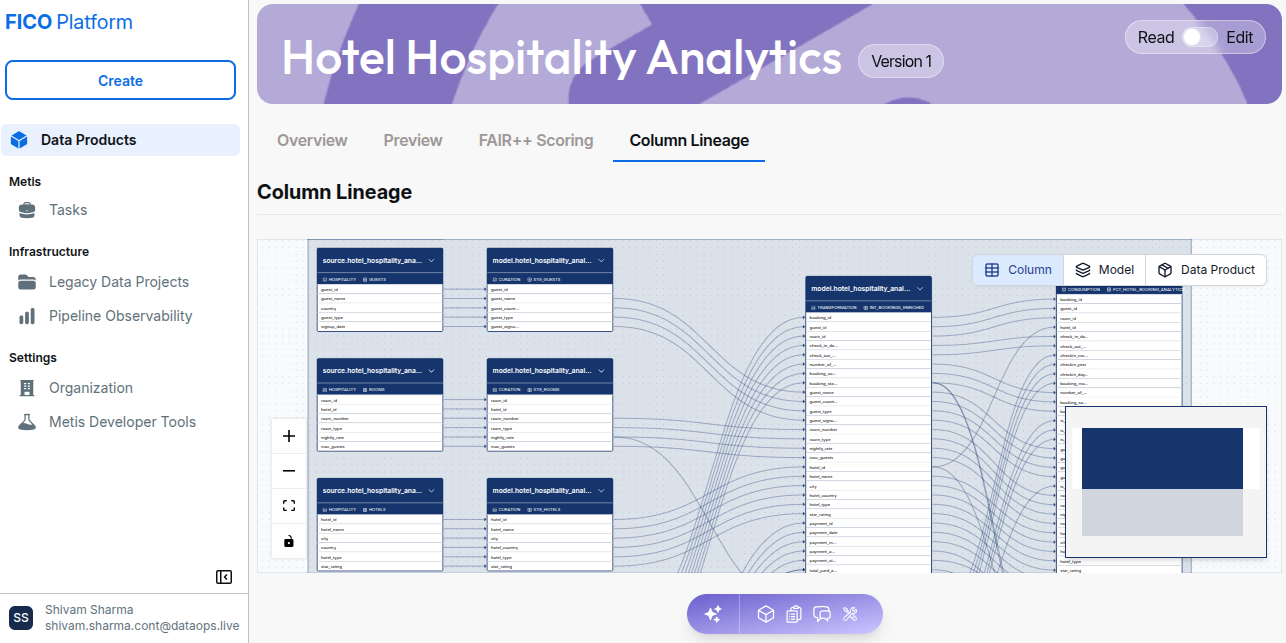Click the Organization building icon
This screenshot has height=643, width=1286.
click(x=27, y=388)
